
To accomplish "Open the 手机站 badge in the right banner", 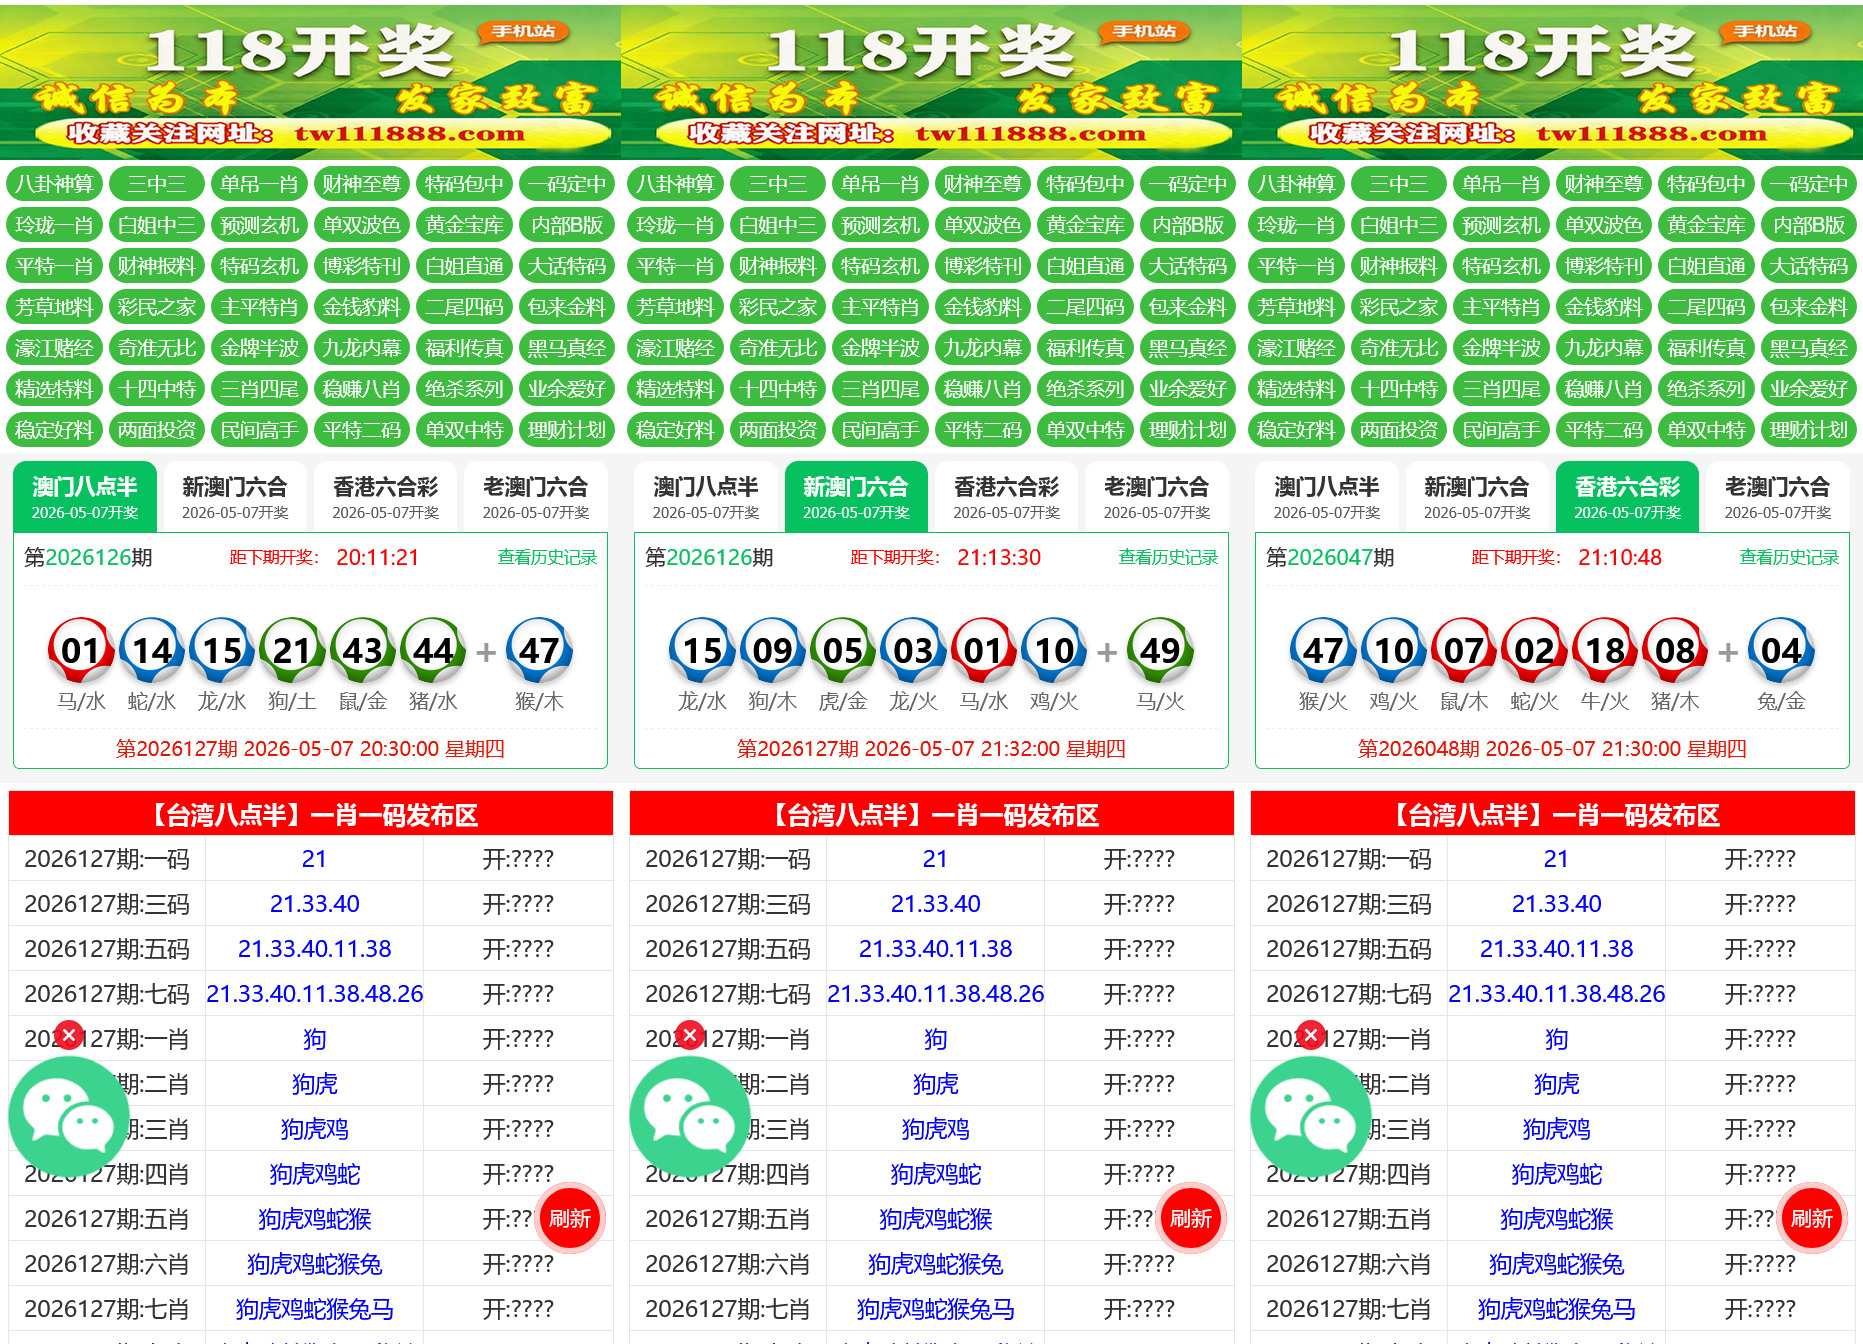I will (1765, 32).
